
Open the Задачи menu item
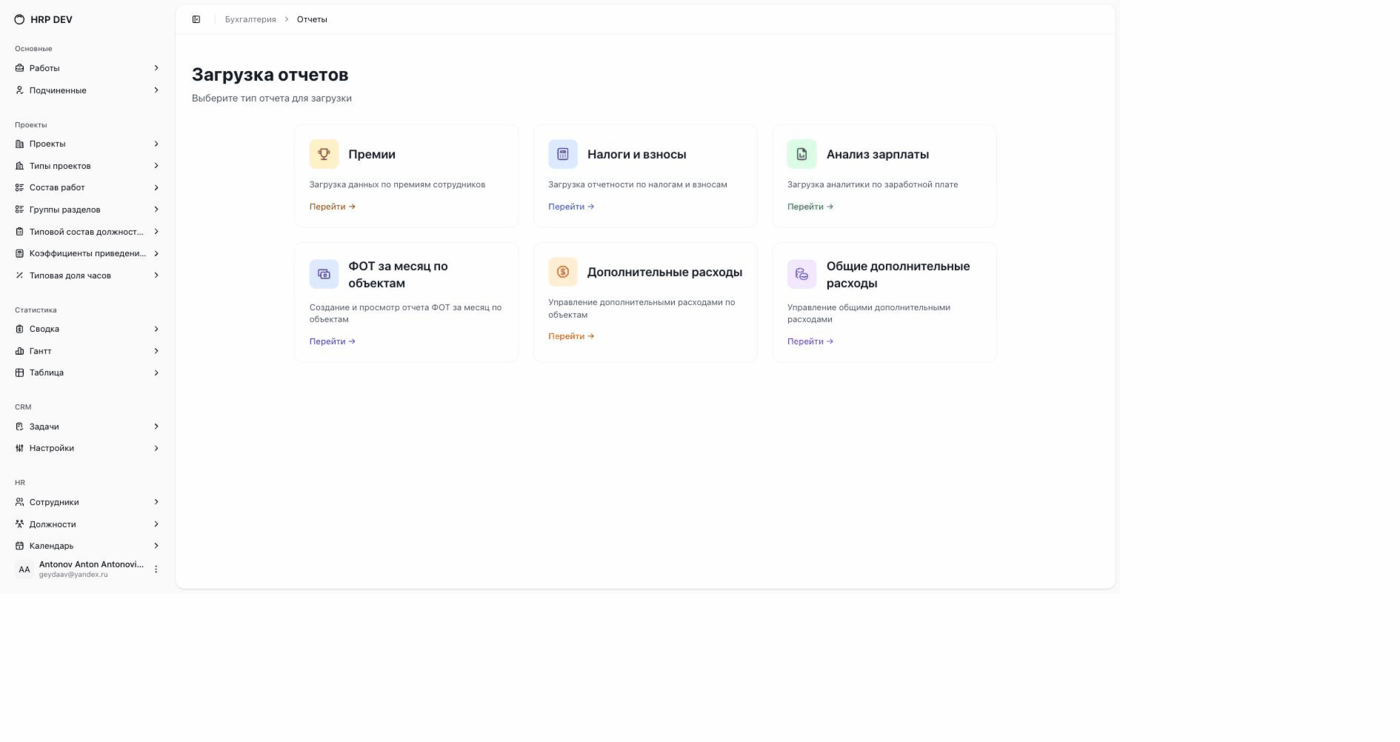click(x=88, y=427)
